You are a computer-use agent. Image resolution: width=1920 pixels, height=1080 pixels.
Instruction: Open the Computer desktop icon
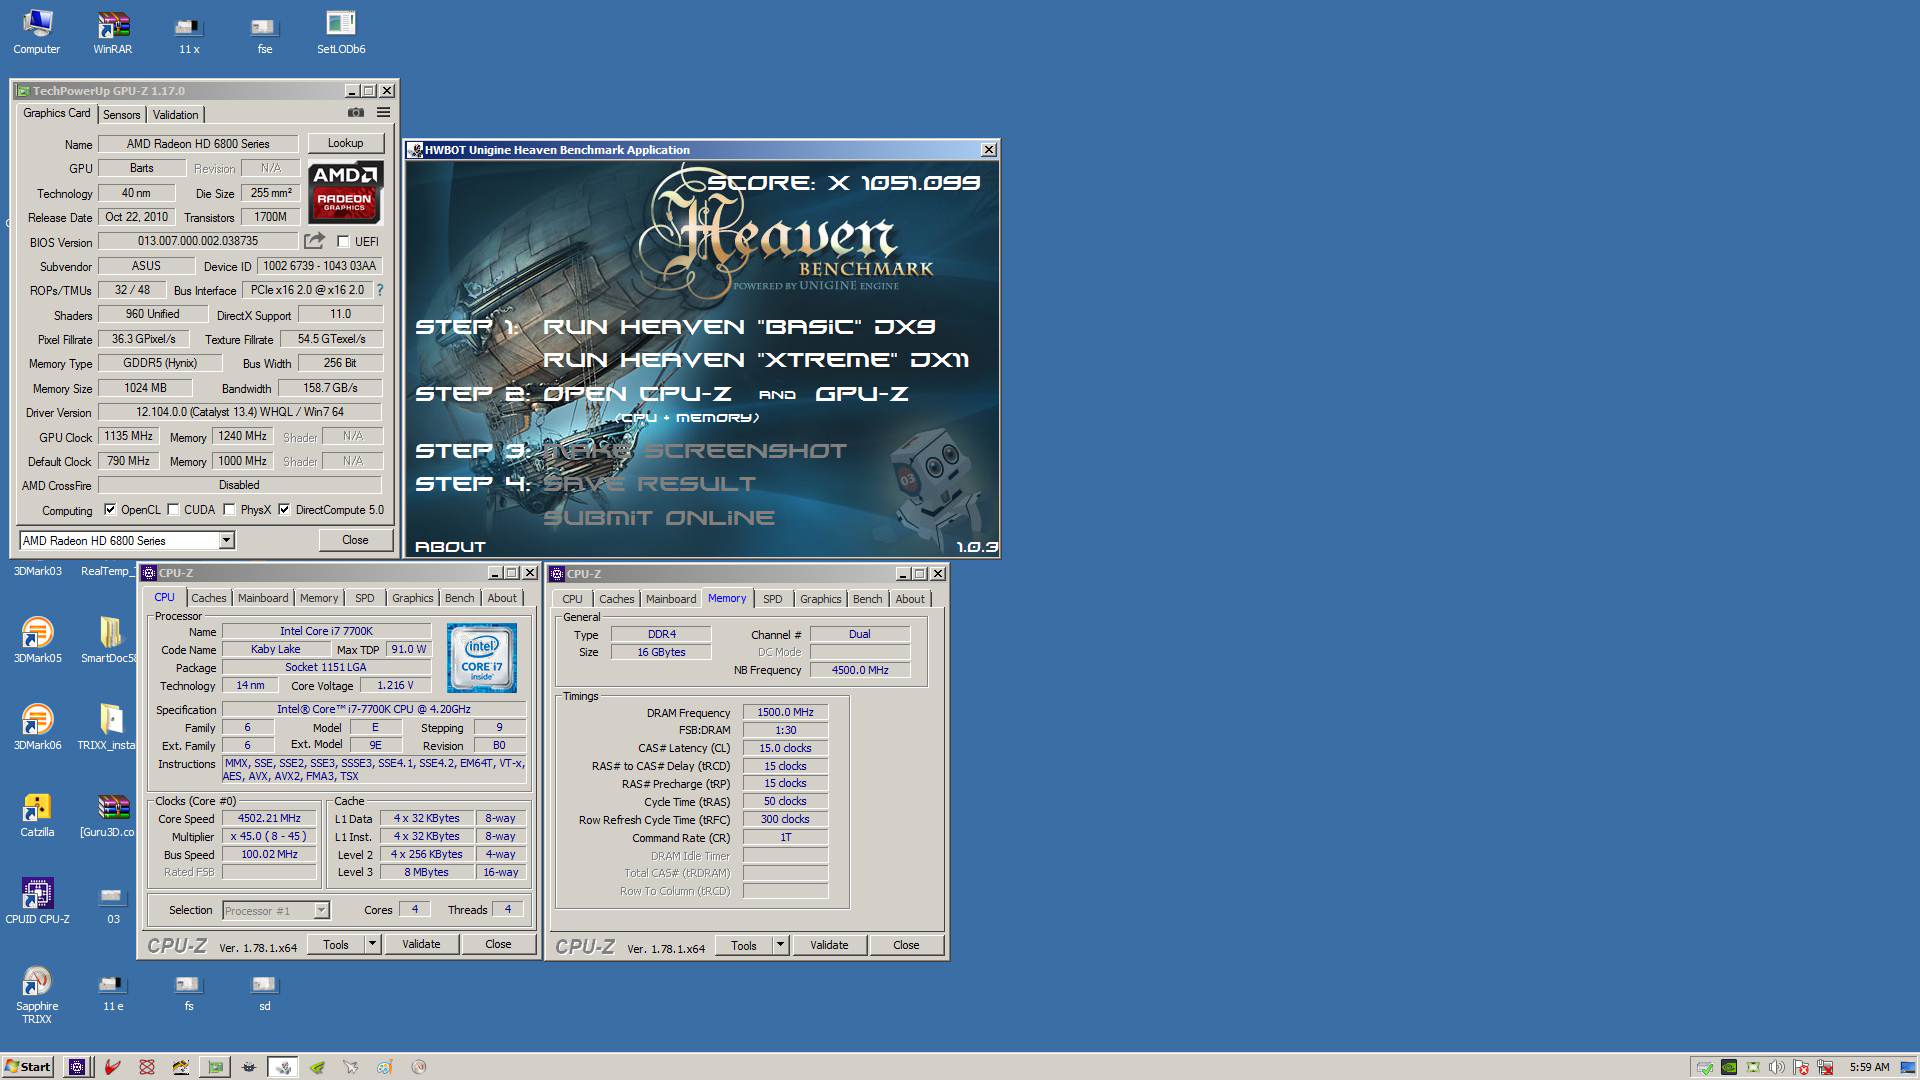click(37, 32)
